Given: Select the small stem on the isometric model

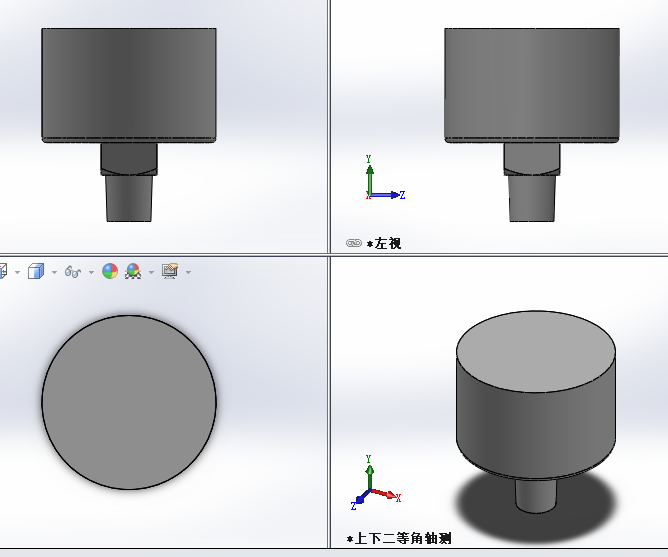Looking at the screenshot, I should pyautogui.click(x=536, y=495).
